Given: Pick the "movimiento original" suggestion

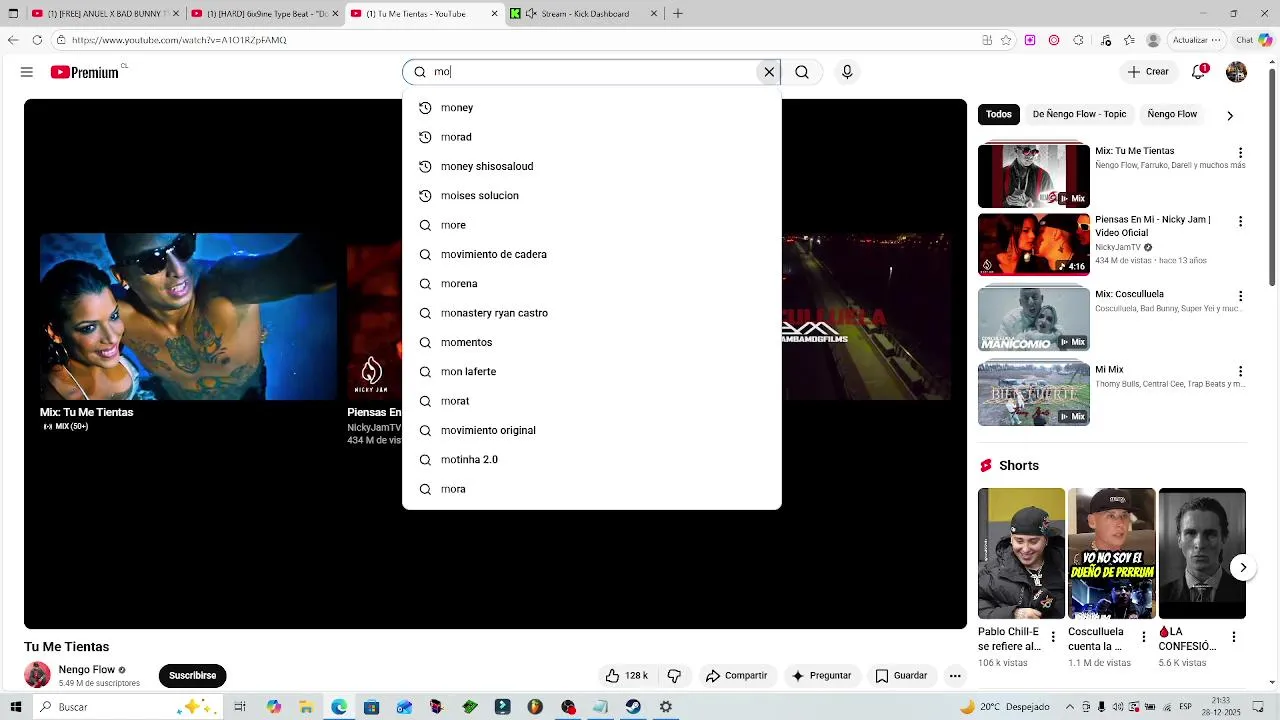Looking at the screenshot, I should [x=591, y=430].
